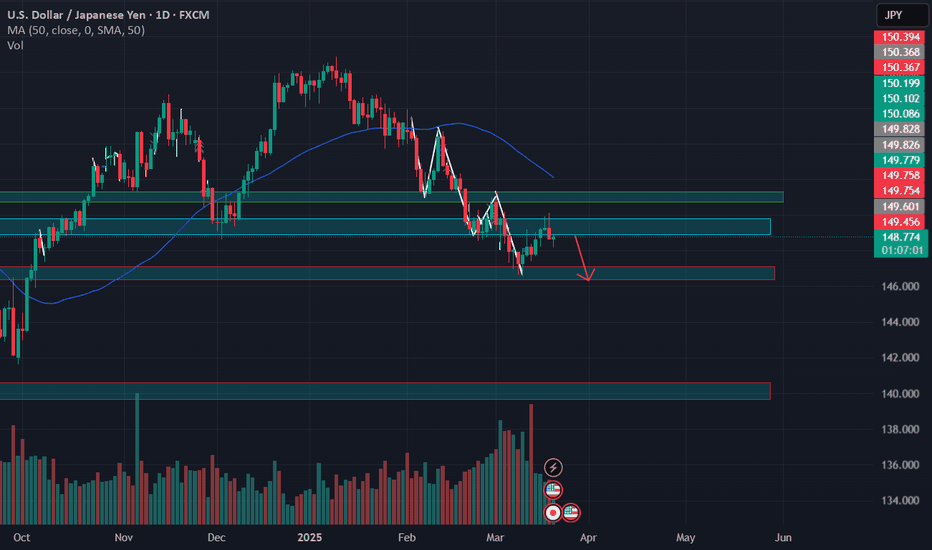Click the Mar label on the time axis
The width and height of the screenshot is (932, 550).
[495, 538]
